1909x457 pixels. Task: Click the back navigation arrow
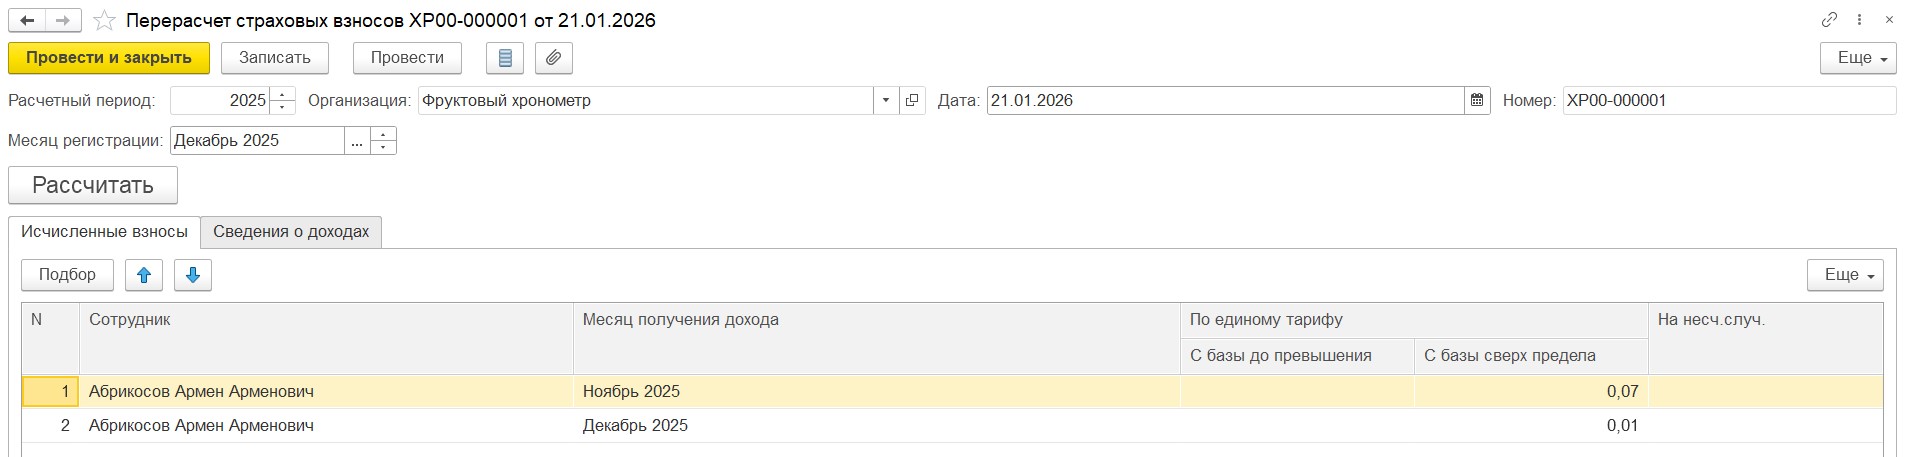[27, 20]
